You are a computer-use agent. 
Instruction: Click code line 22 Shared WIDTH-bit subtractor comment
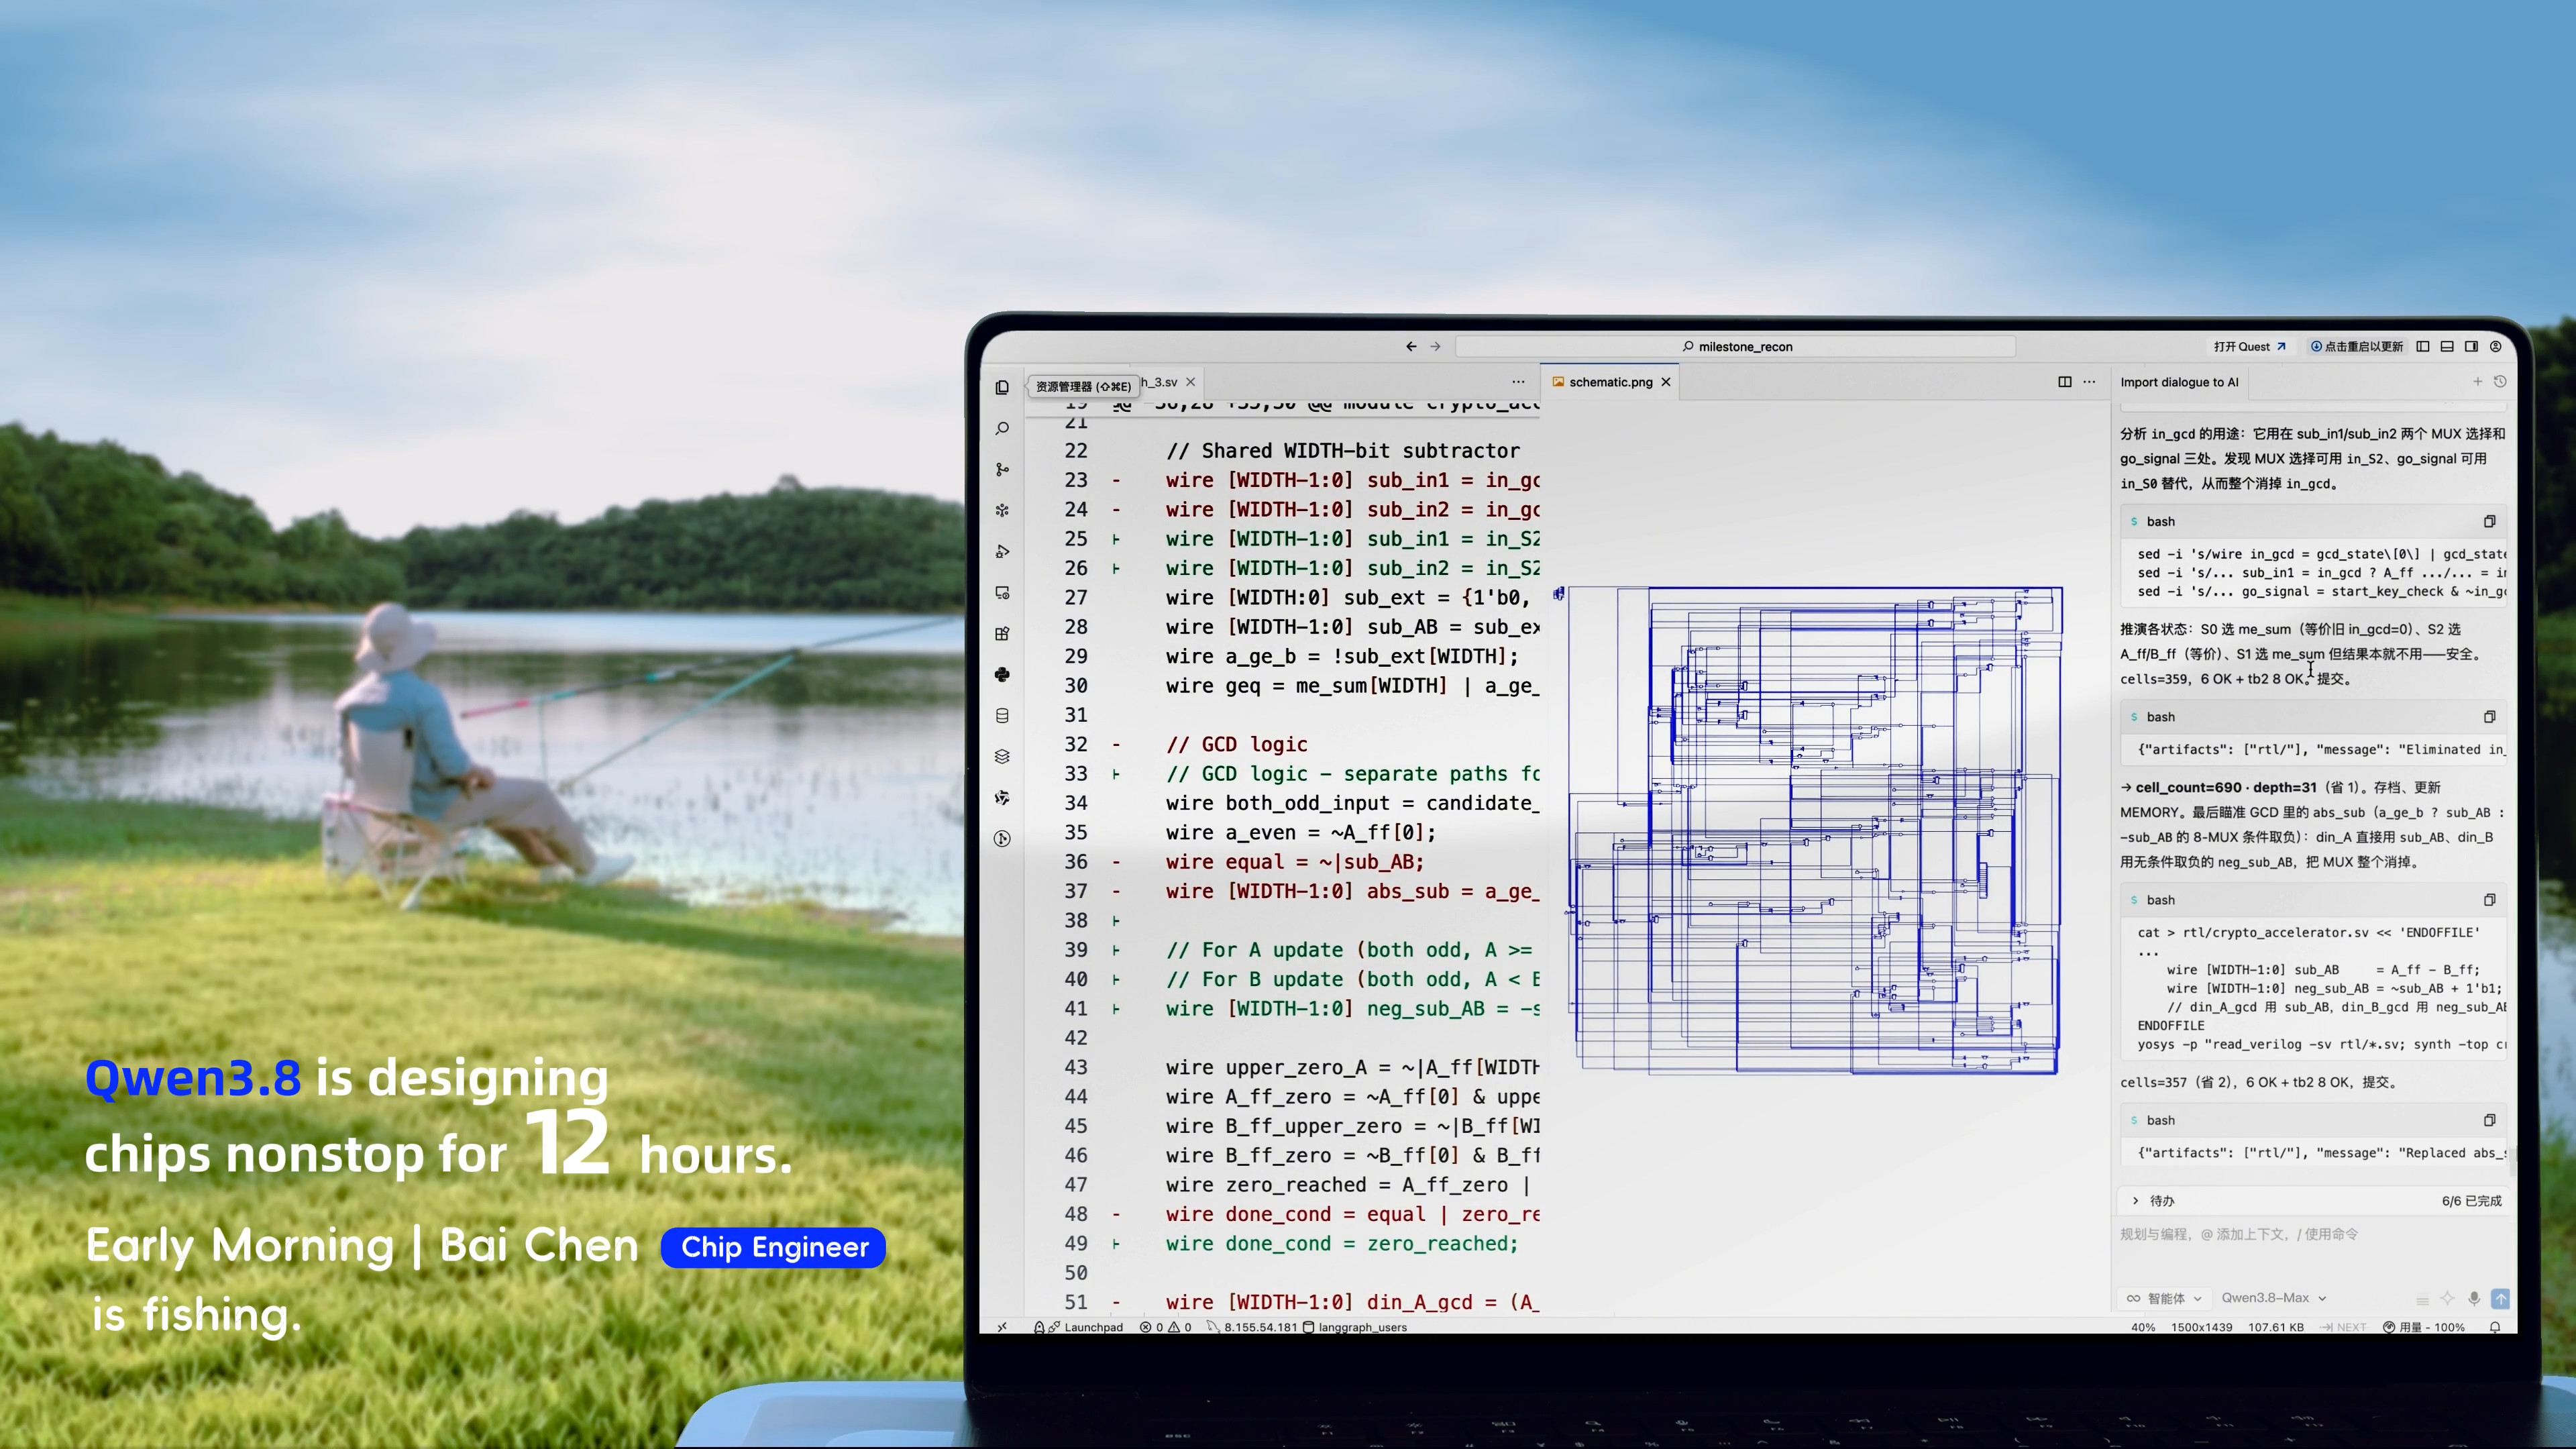point(1342,450)
